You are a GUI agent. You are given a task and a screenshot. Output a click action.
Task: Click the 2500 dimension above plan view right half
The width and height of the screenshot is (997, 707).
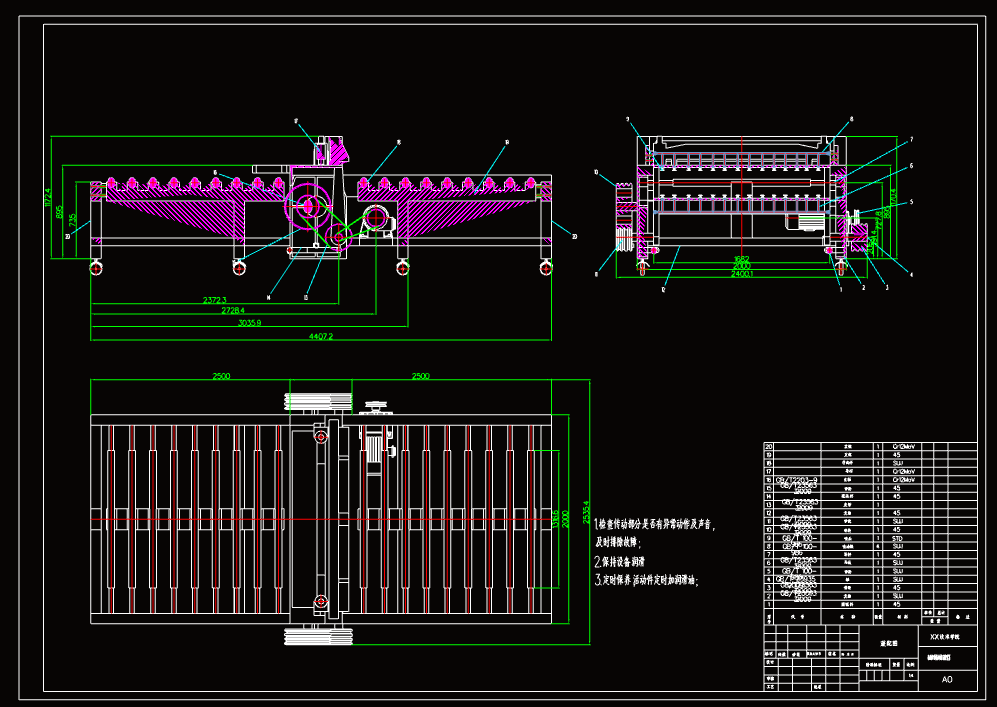click(x=420, y=376)
